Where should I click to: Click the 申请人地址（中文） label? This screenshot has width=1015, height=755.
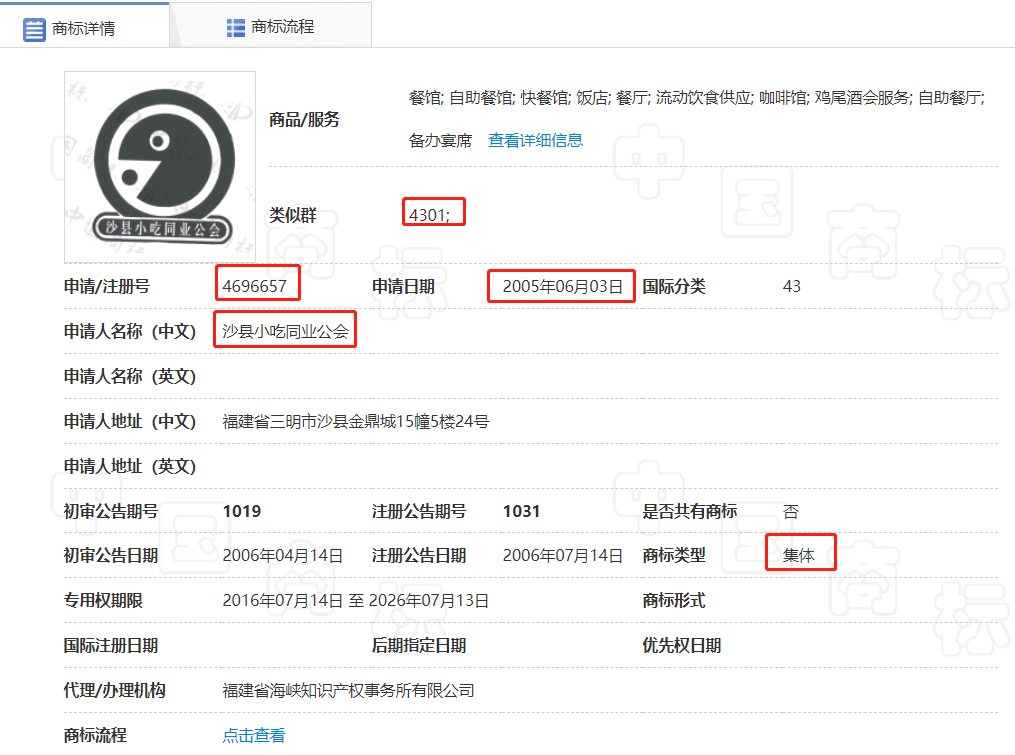coord(129,422)
